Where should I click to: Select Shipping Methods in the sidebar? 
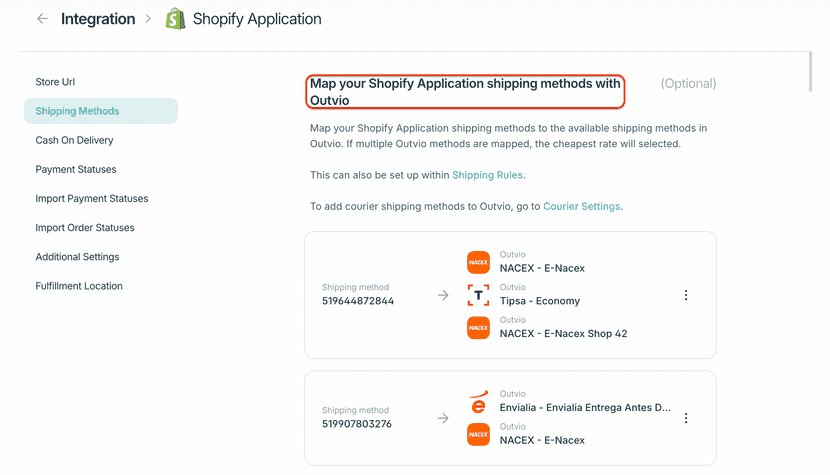(77, 111)
